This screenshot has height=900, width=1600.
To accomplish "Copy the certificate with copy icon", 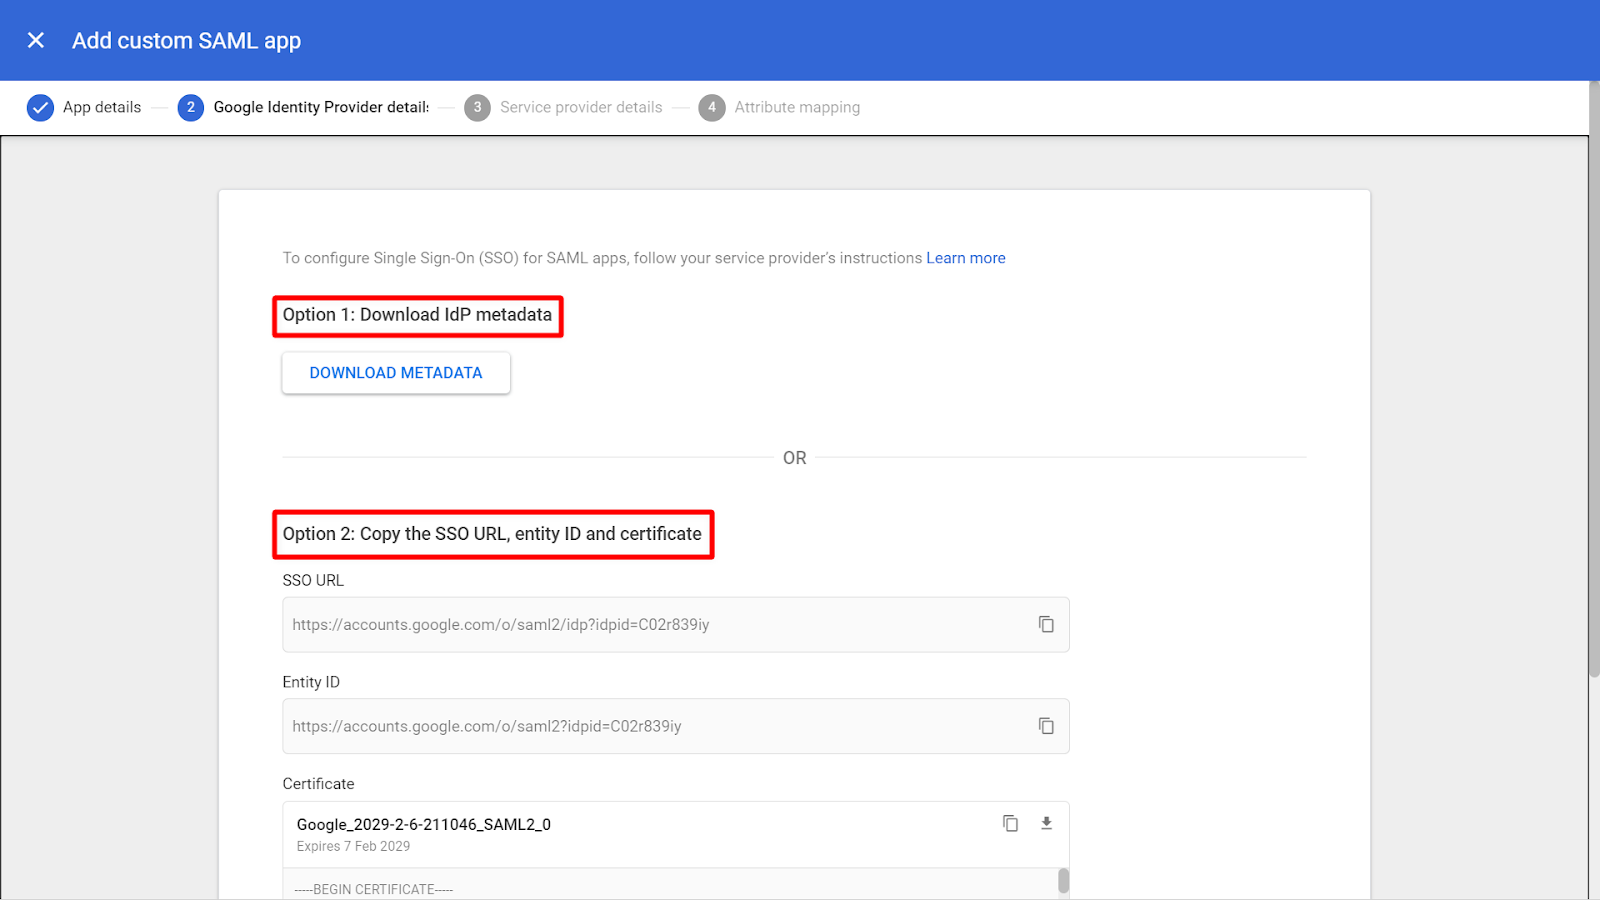I will [1011, 823].
